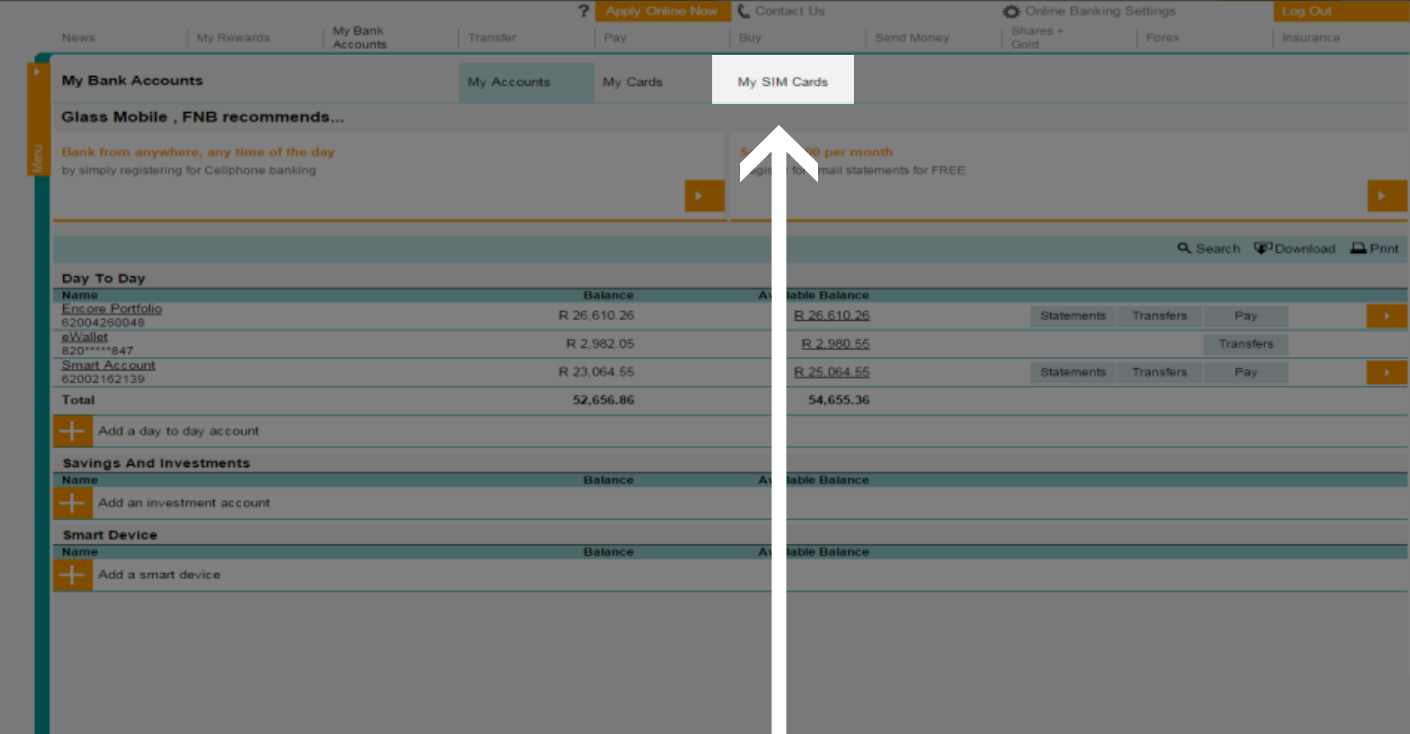Open Online Banking Settings gear
This screenshot has height=734, width=1410.
1012,11
